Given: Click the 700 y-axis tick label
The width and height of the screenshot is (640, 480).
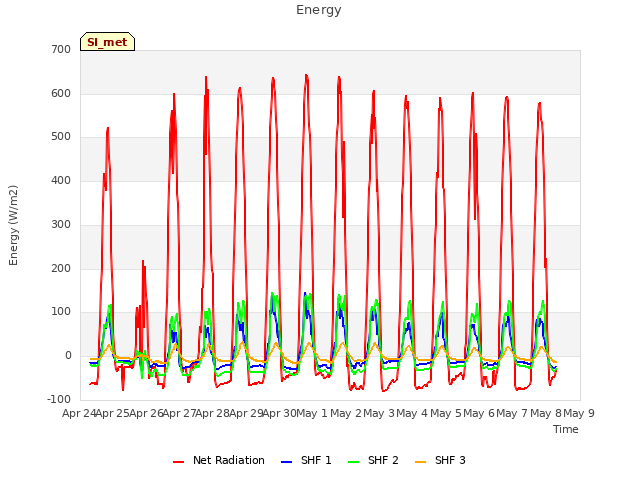Looking at the screenshot, I should (61, 49).
